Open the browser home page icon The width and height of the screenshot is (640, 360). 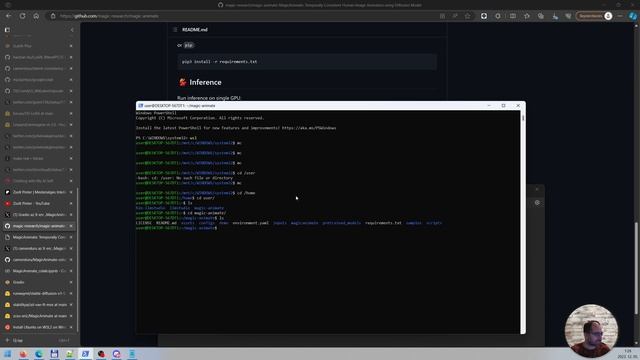tap(36, 16)
